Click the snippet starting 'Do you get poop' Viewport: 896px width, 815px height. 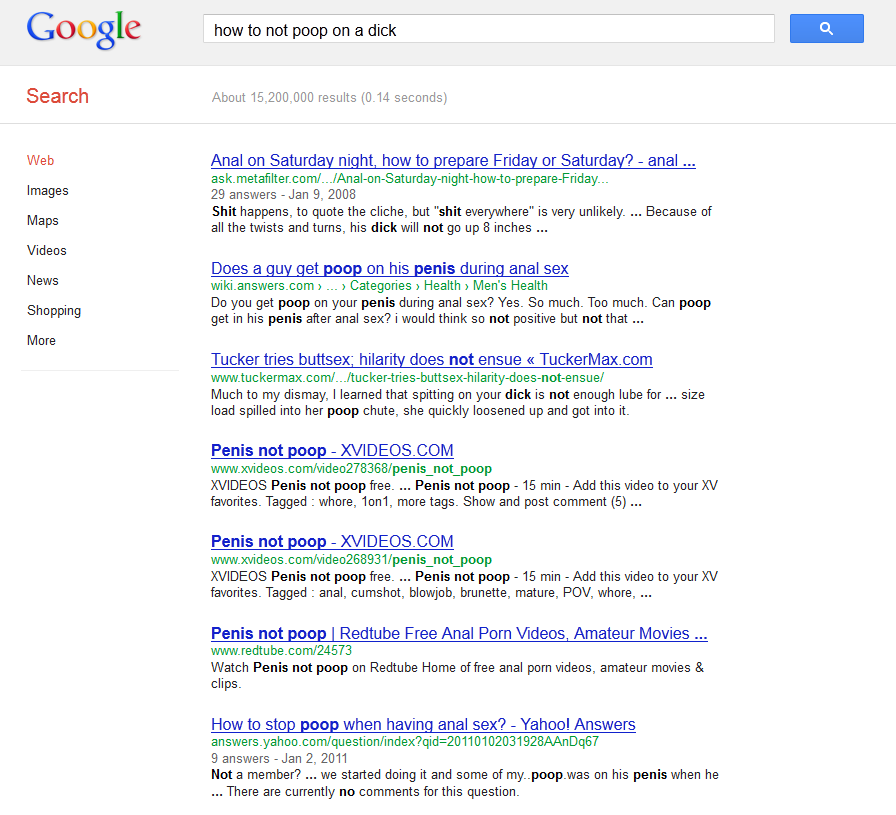[x=461, y=311]
